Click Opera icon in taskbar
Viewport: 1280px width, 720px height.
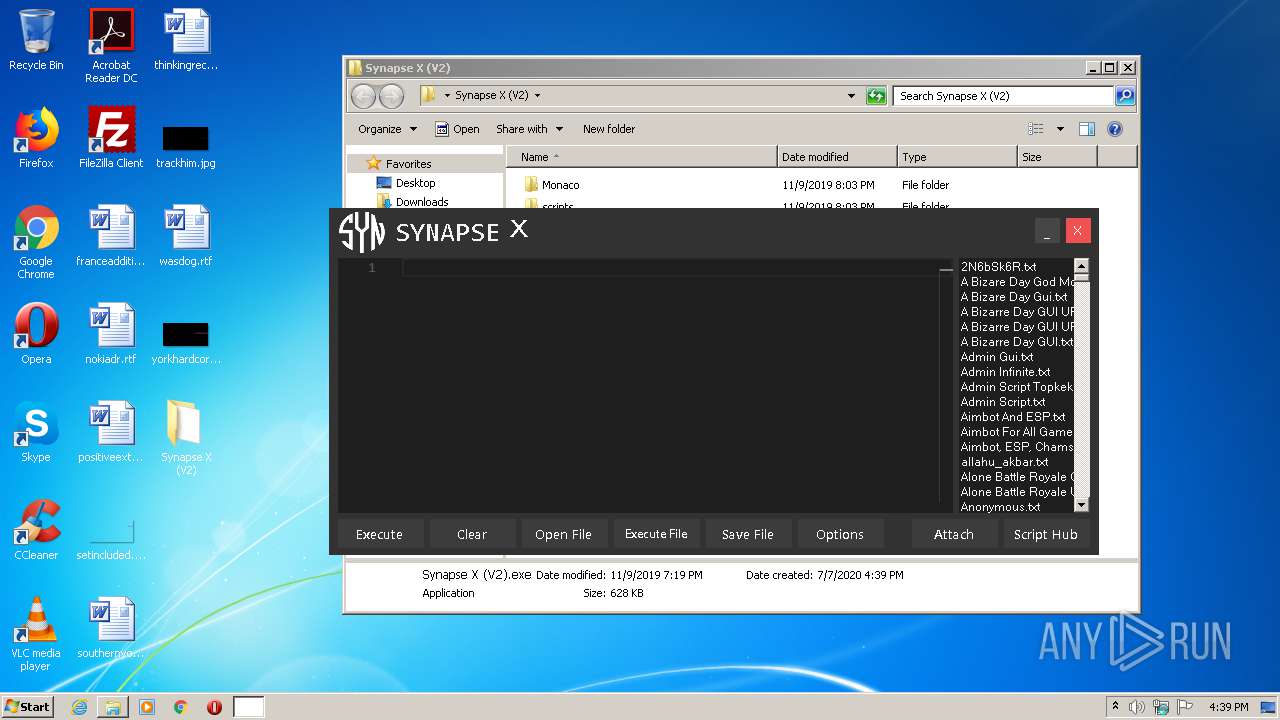214,707
